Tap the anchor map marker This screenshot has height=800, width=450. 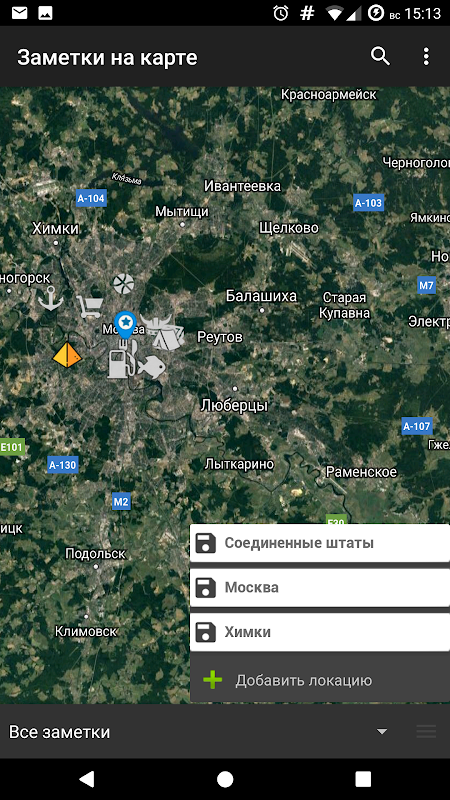pyautogui.click(x=51, y=298)
